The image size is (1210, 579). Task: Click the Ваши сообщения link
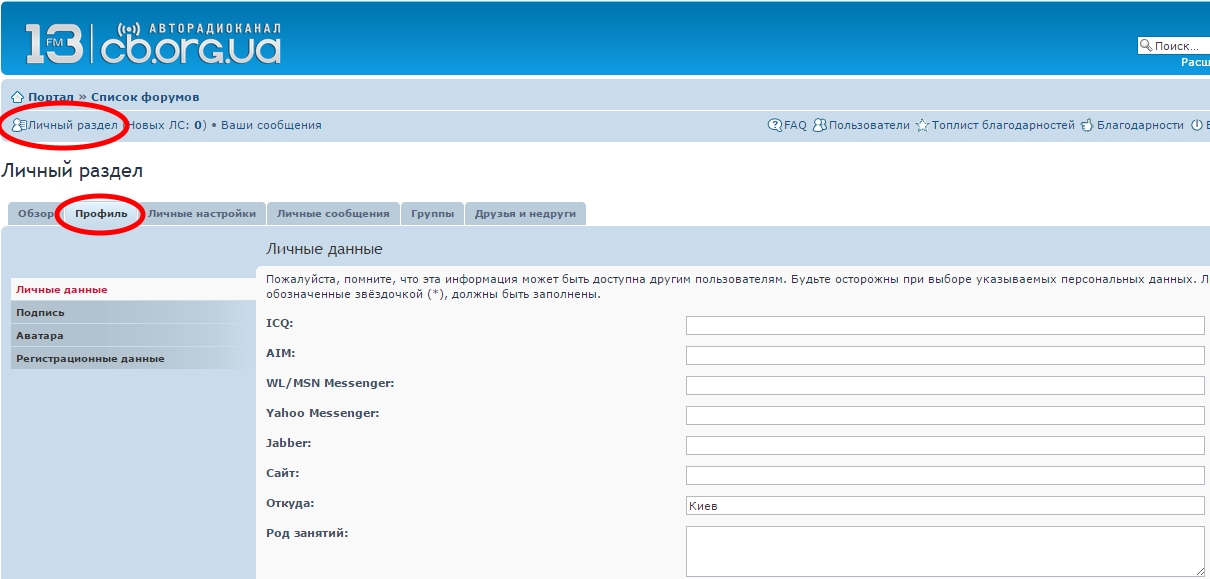pyautogui.click(x=271, y=125)
